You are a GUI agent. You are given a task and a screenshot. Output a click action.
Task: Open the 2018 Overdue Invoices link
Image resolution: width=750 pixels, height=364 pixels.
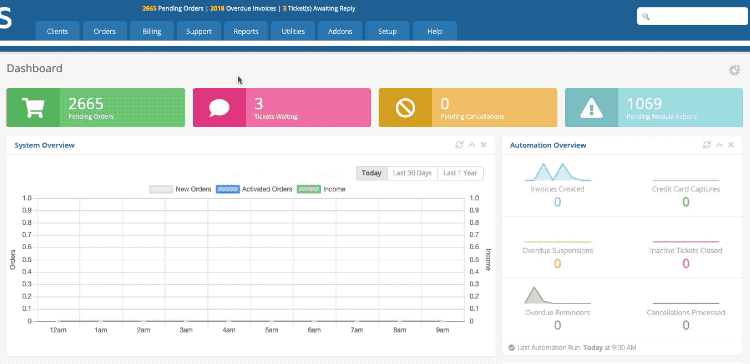[x=243, y=9]
